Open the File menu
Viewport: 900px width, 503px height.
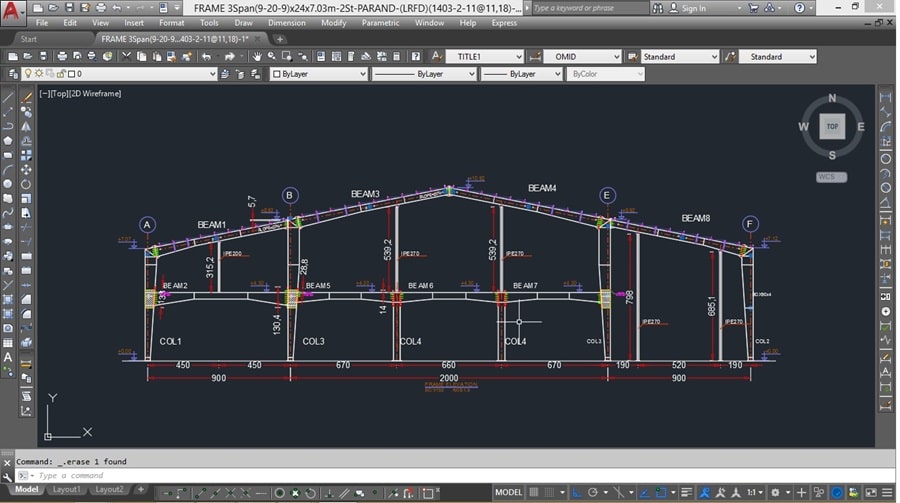[42, 23]
